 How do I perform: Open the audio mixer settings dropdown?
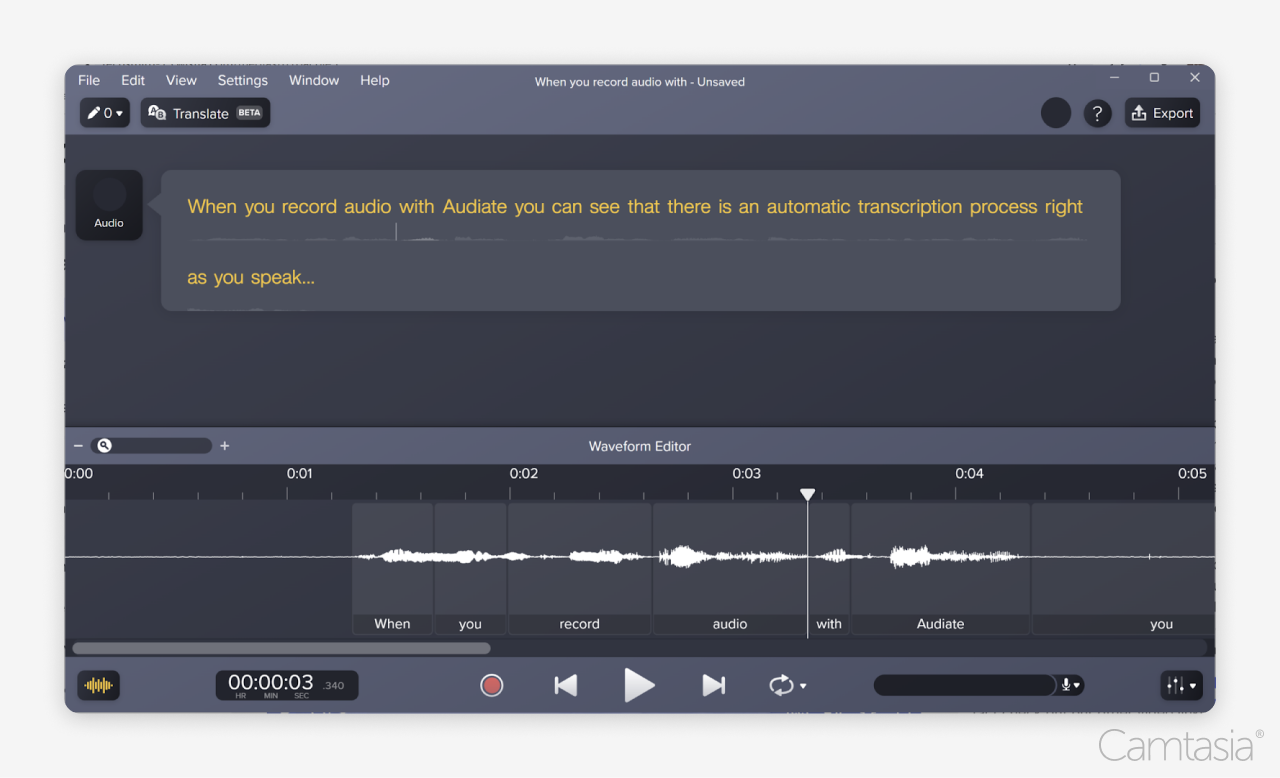coord(1181,685)
